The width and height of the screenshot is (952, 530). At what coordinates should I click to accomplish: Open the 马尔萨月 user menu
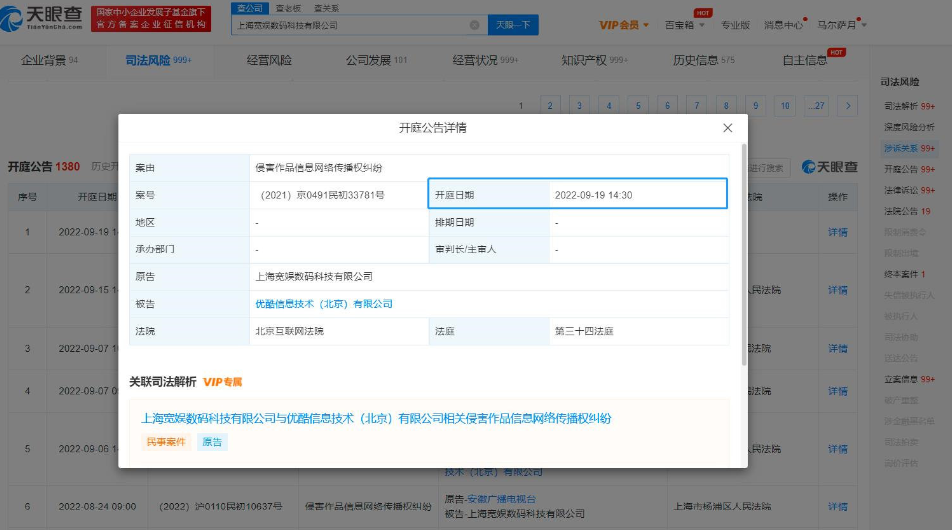(x=842, y=25)
